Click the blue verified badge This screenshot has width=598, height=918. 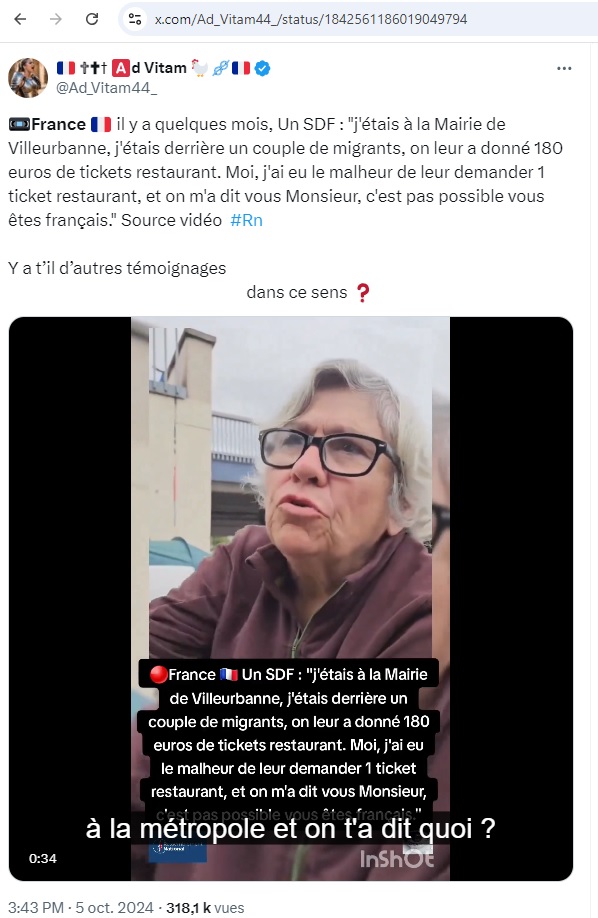(262, 68)
